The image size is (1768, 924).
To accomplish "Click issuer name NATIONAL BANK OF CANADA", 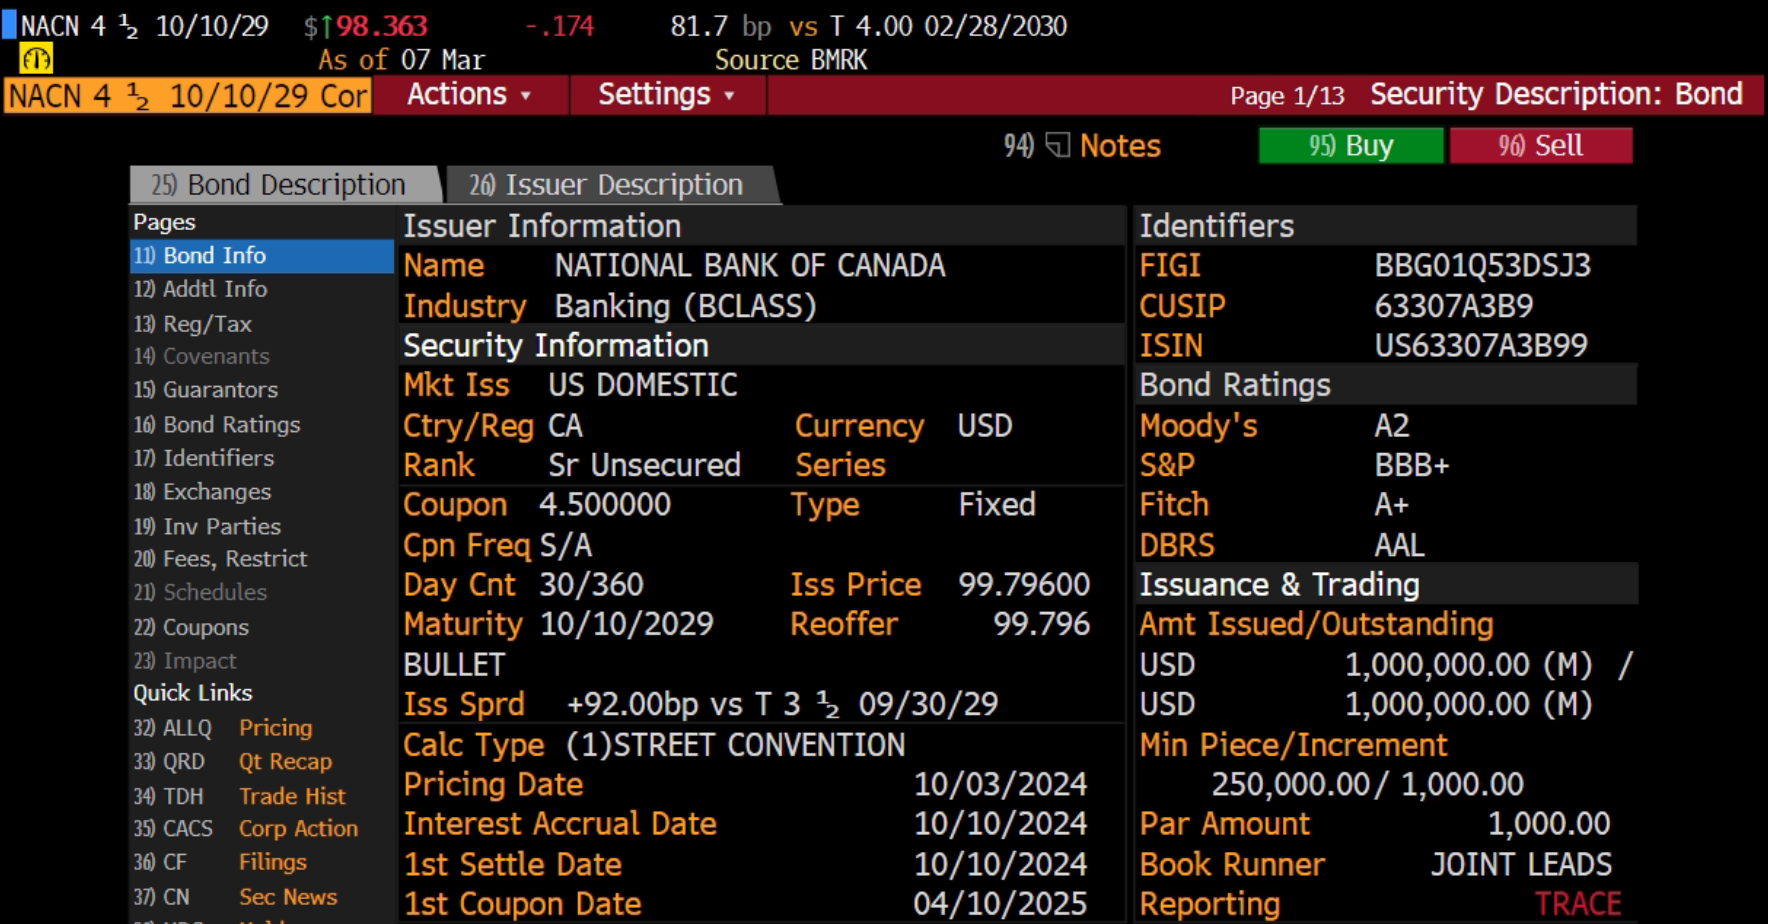I will pyautogui.click(x=750, y=266).
